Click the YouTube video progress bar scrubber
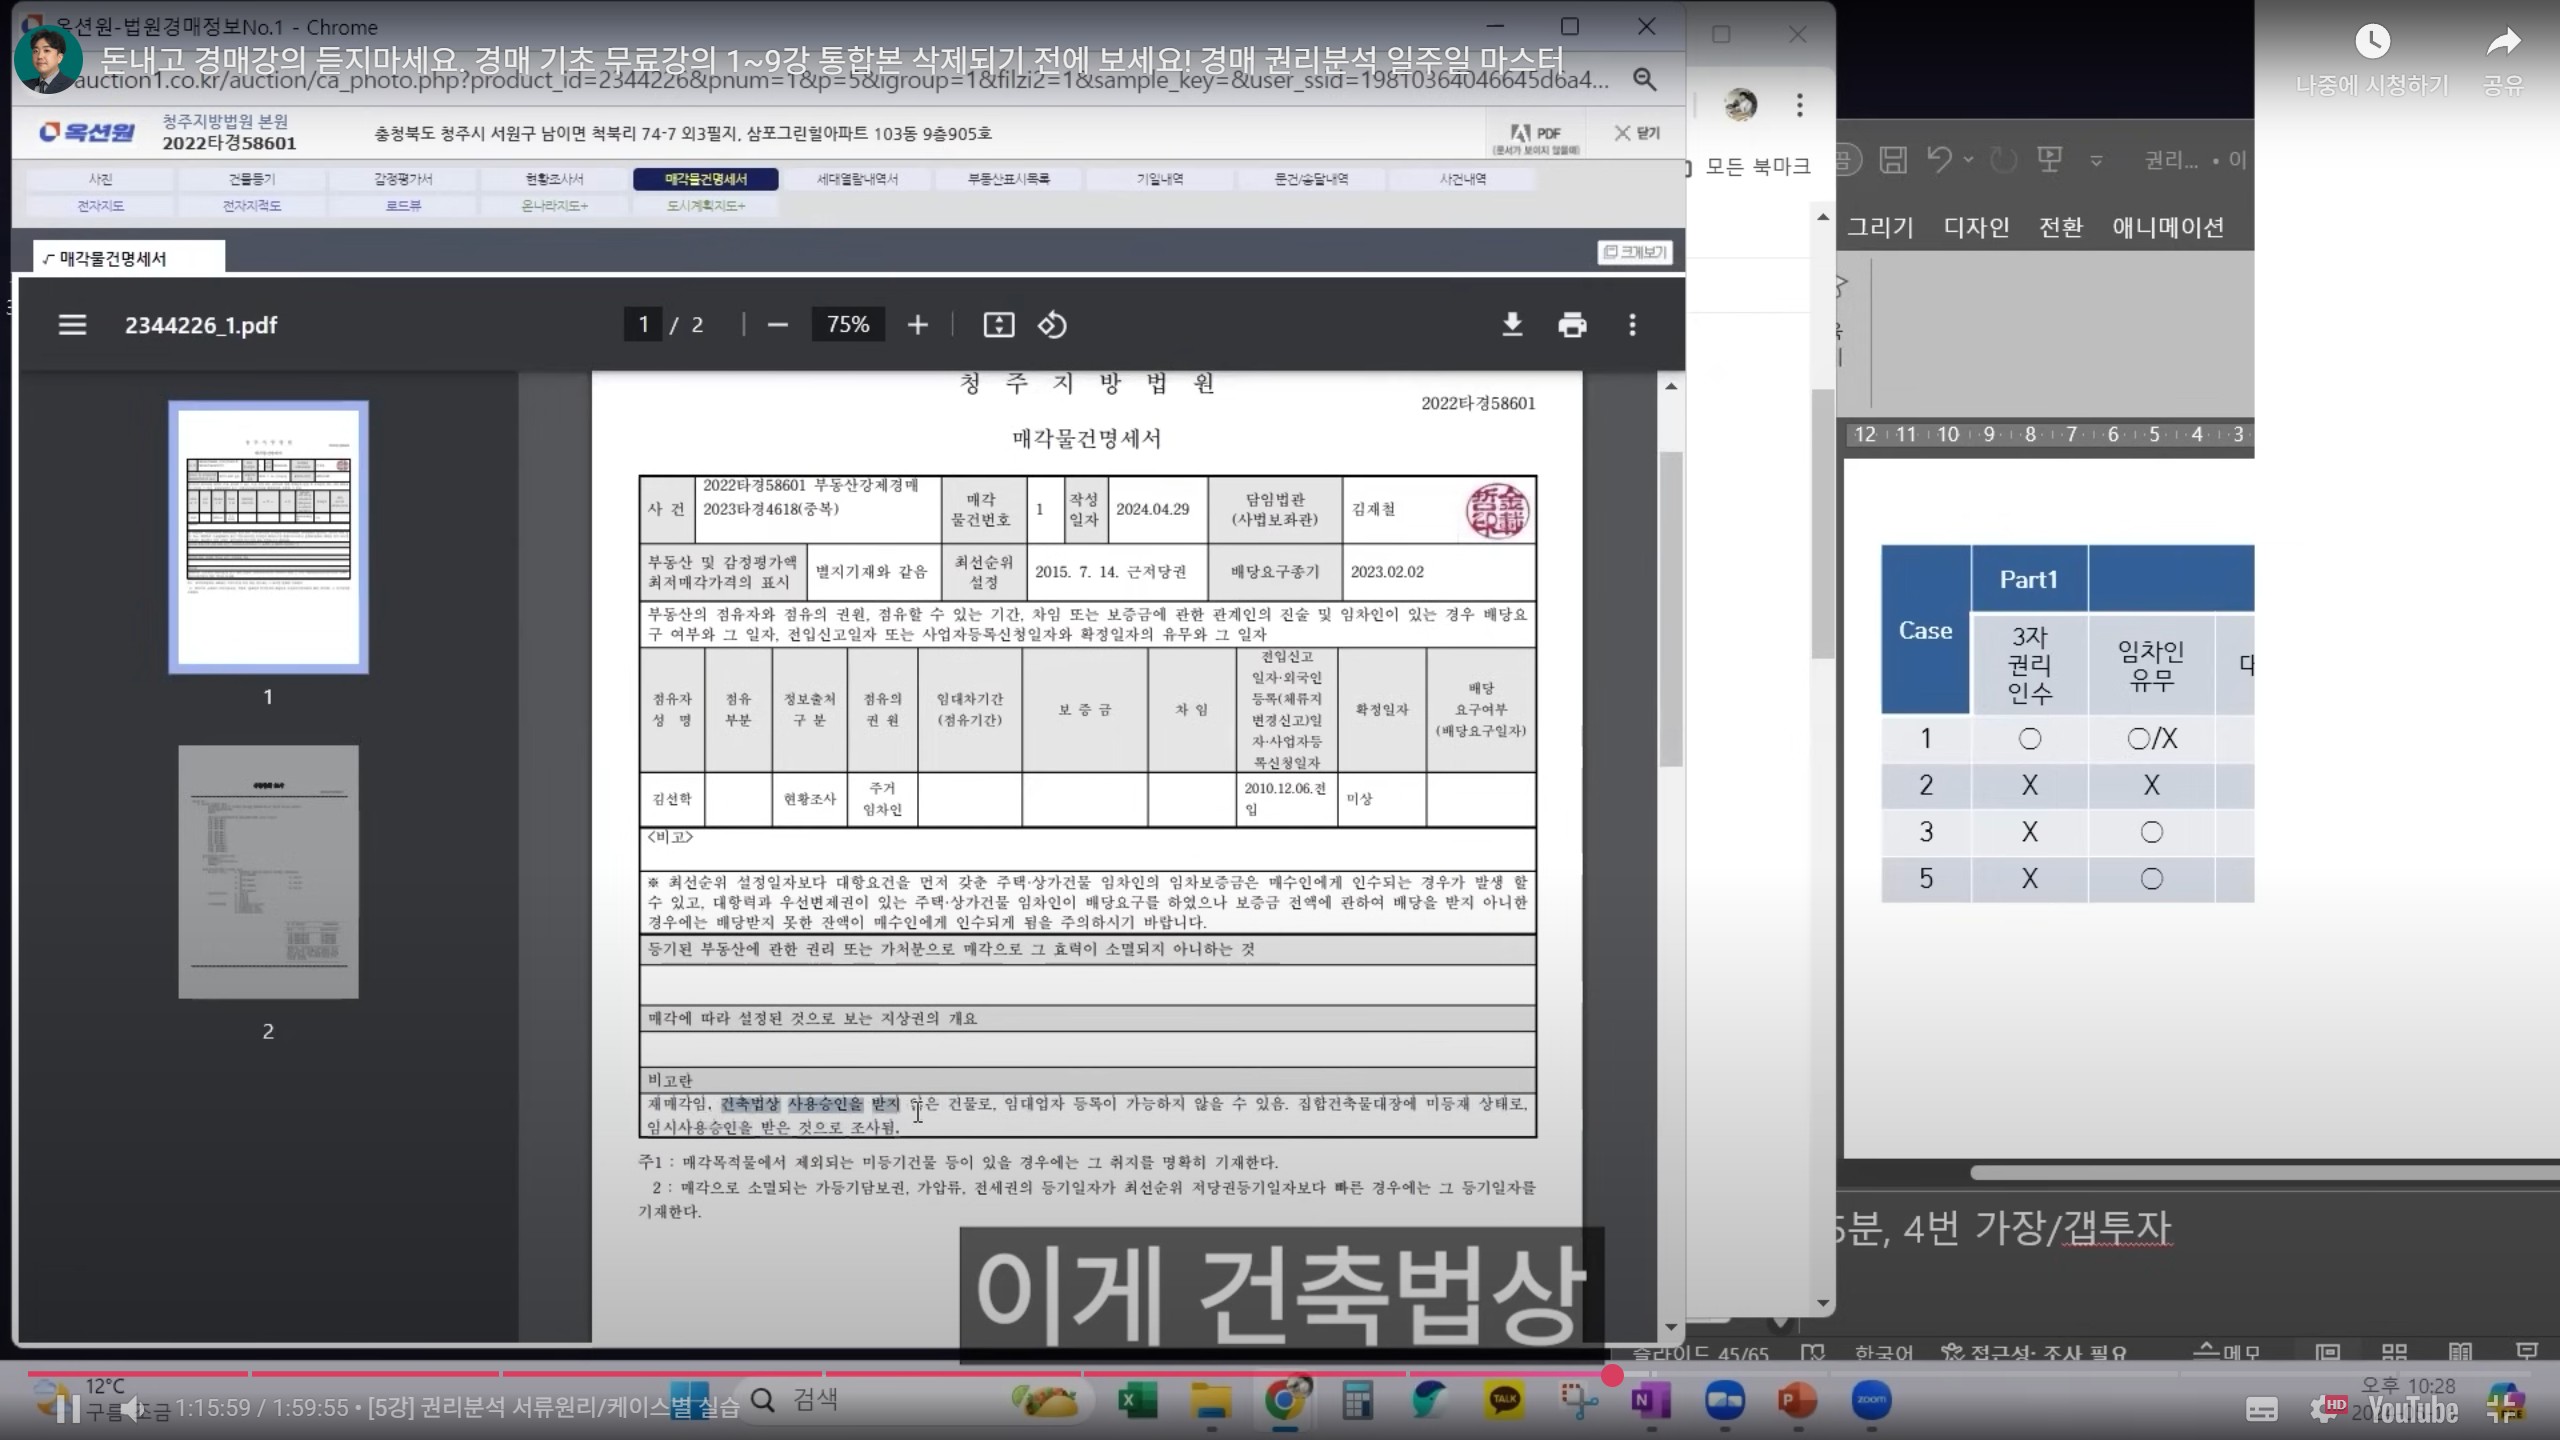This screenshot has height=1440, width=2560. click(1611, 1376)
